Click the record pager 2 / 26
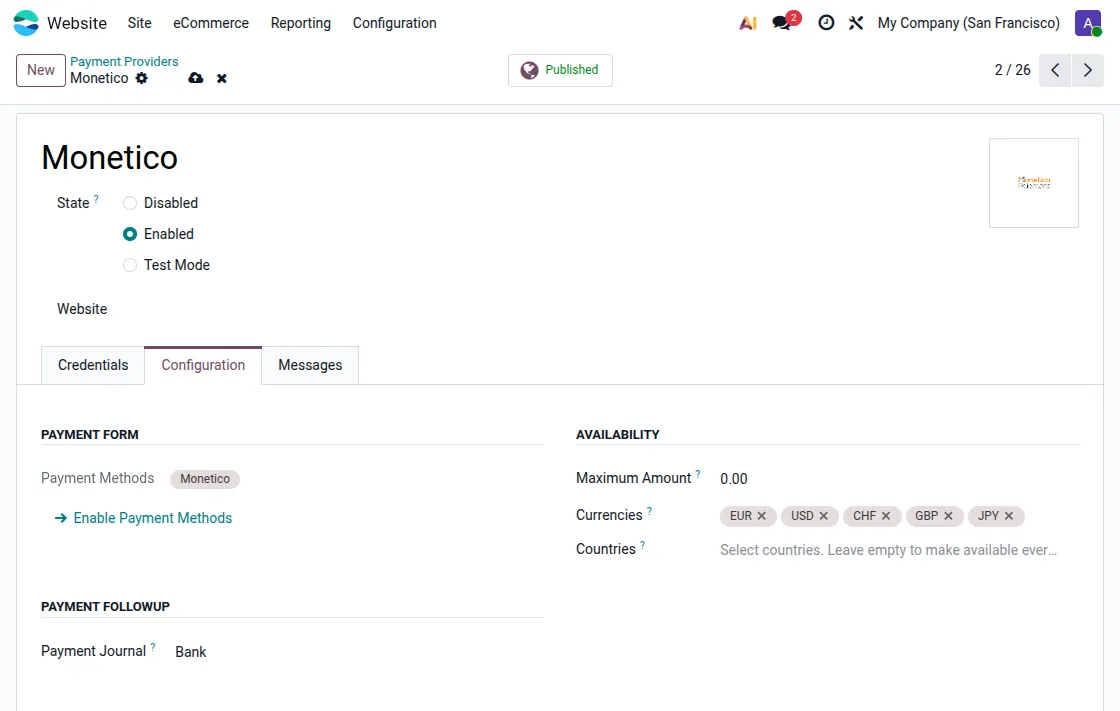1120x711 pixels. (x=1012, y=70)
